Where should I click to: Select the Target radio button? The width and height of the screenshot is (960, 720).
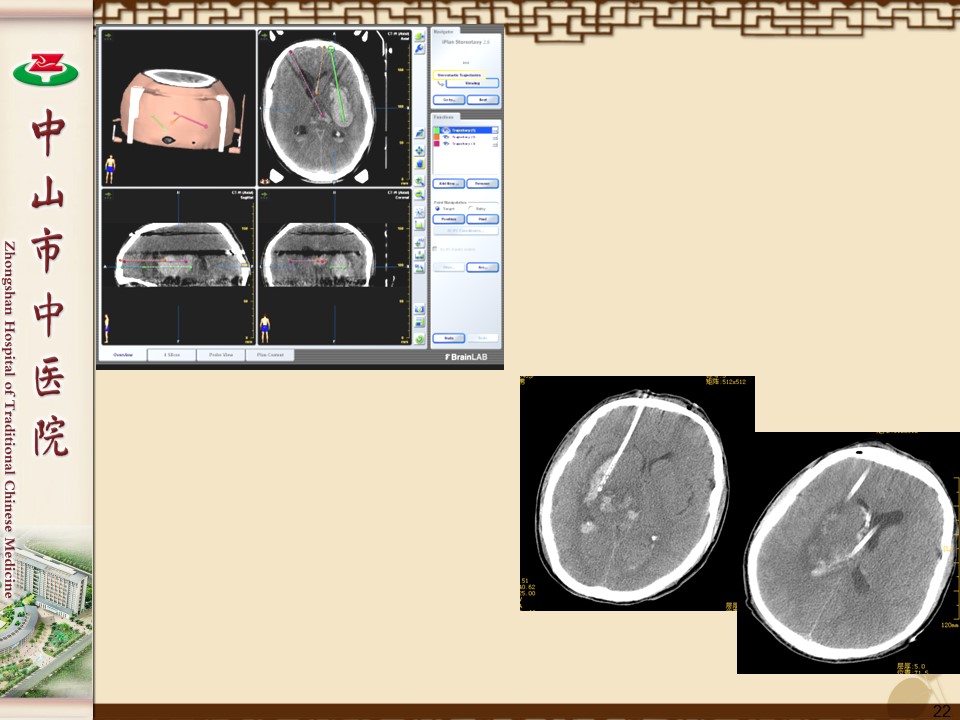coord(437,208)
